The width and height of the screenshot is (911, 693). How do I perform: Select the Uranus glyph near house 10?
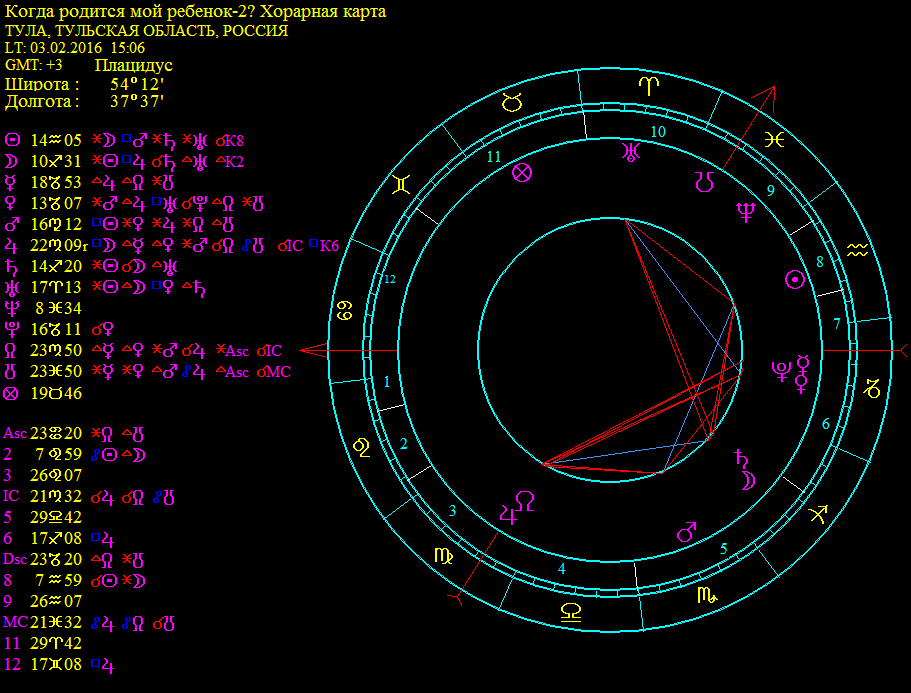630,152
